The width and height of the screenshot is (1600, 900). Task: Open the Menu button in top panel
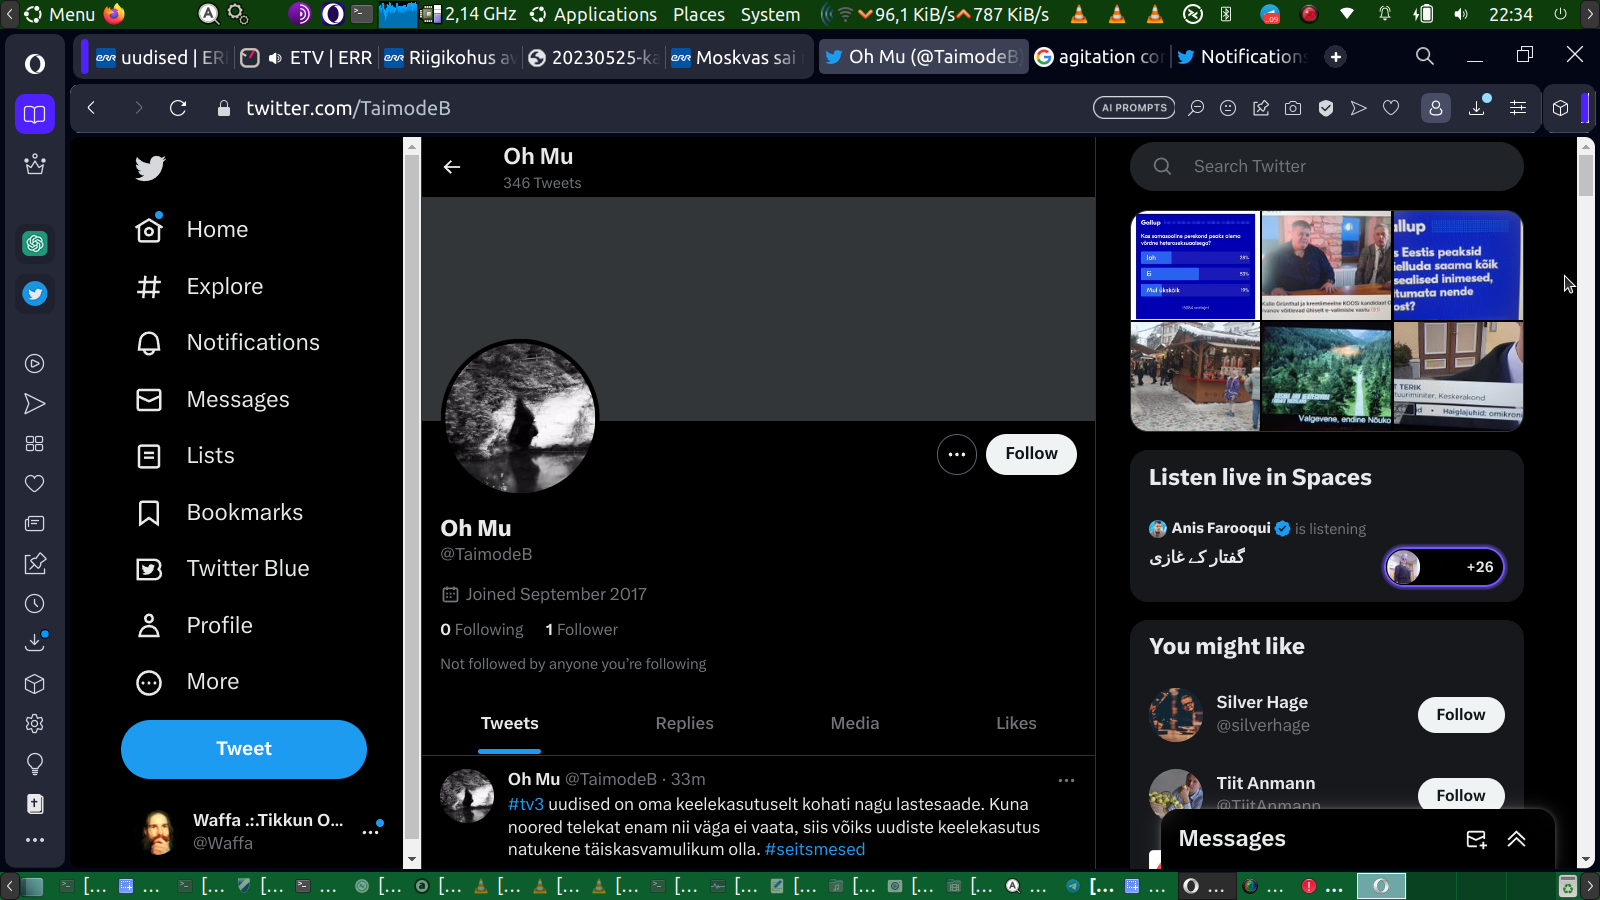pos(59,14)
